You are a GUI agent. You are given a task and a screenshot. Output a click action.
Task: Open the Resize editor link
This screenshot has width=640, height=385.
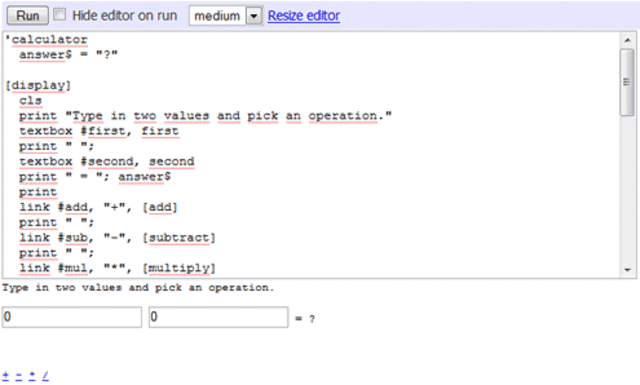(304, 16)
